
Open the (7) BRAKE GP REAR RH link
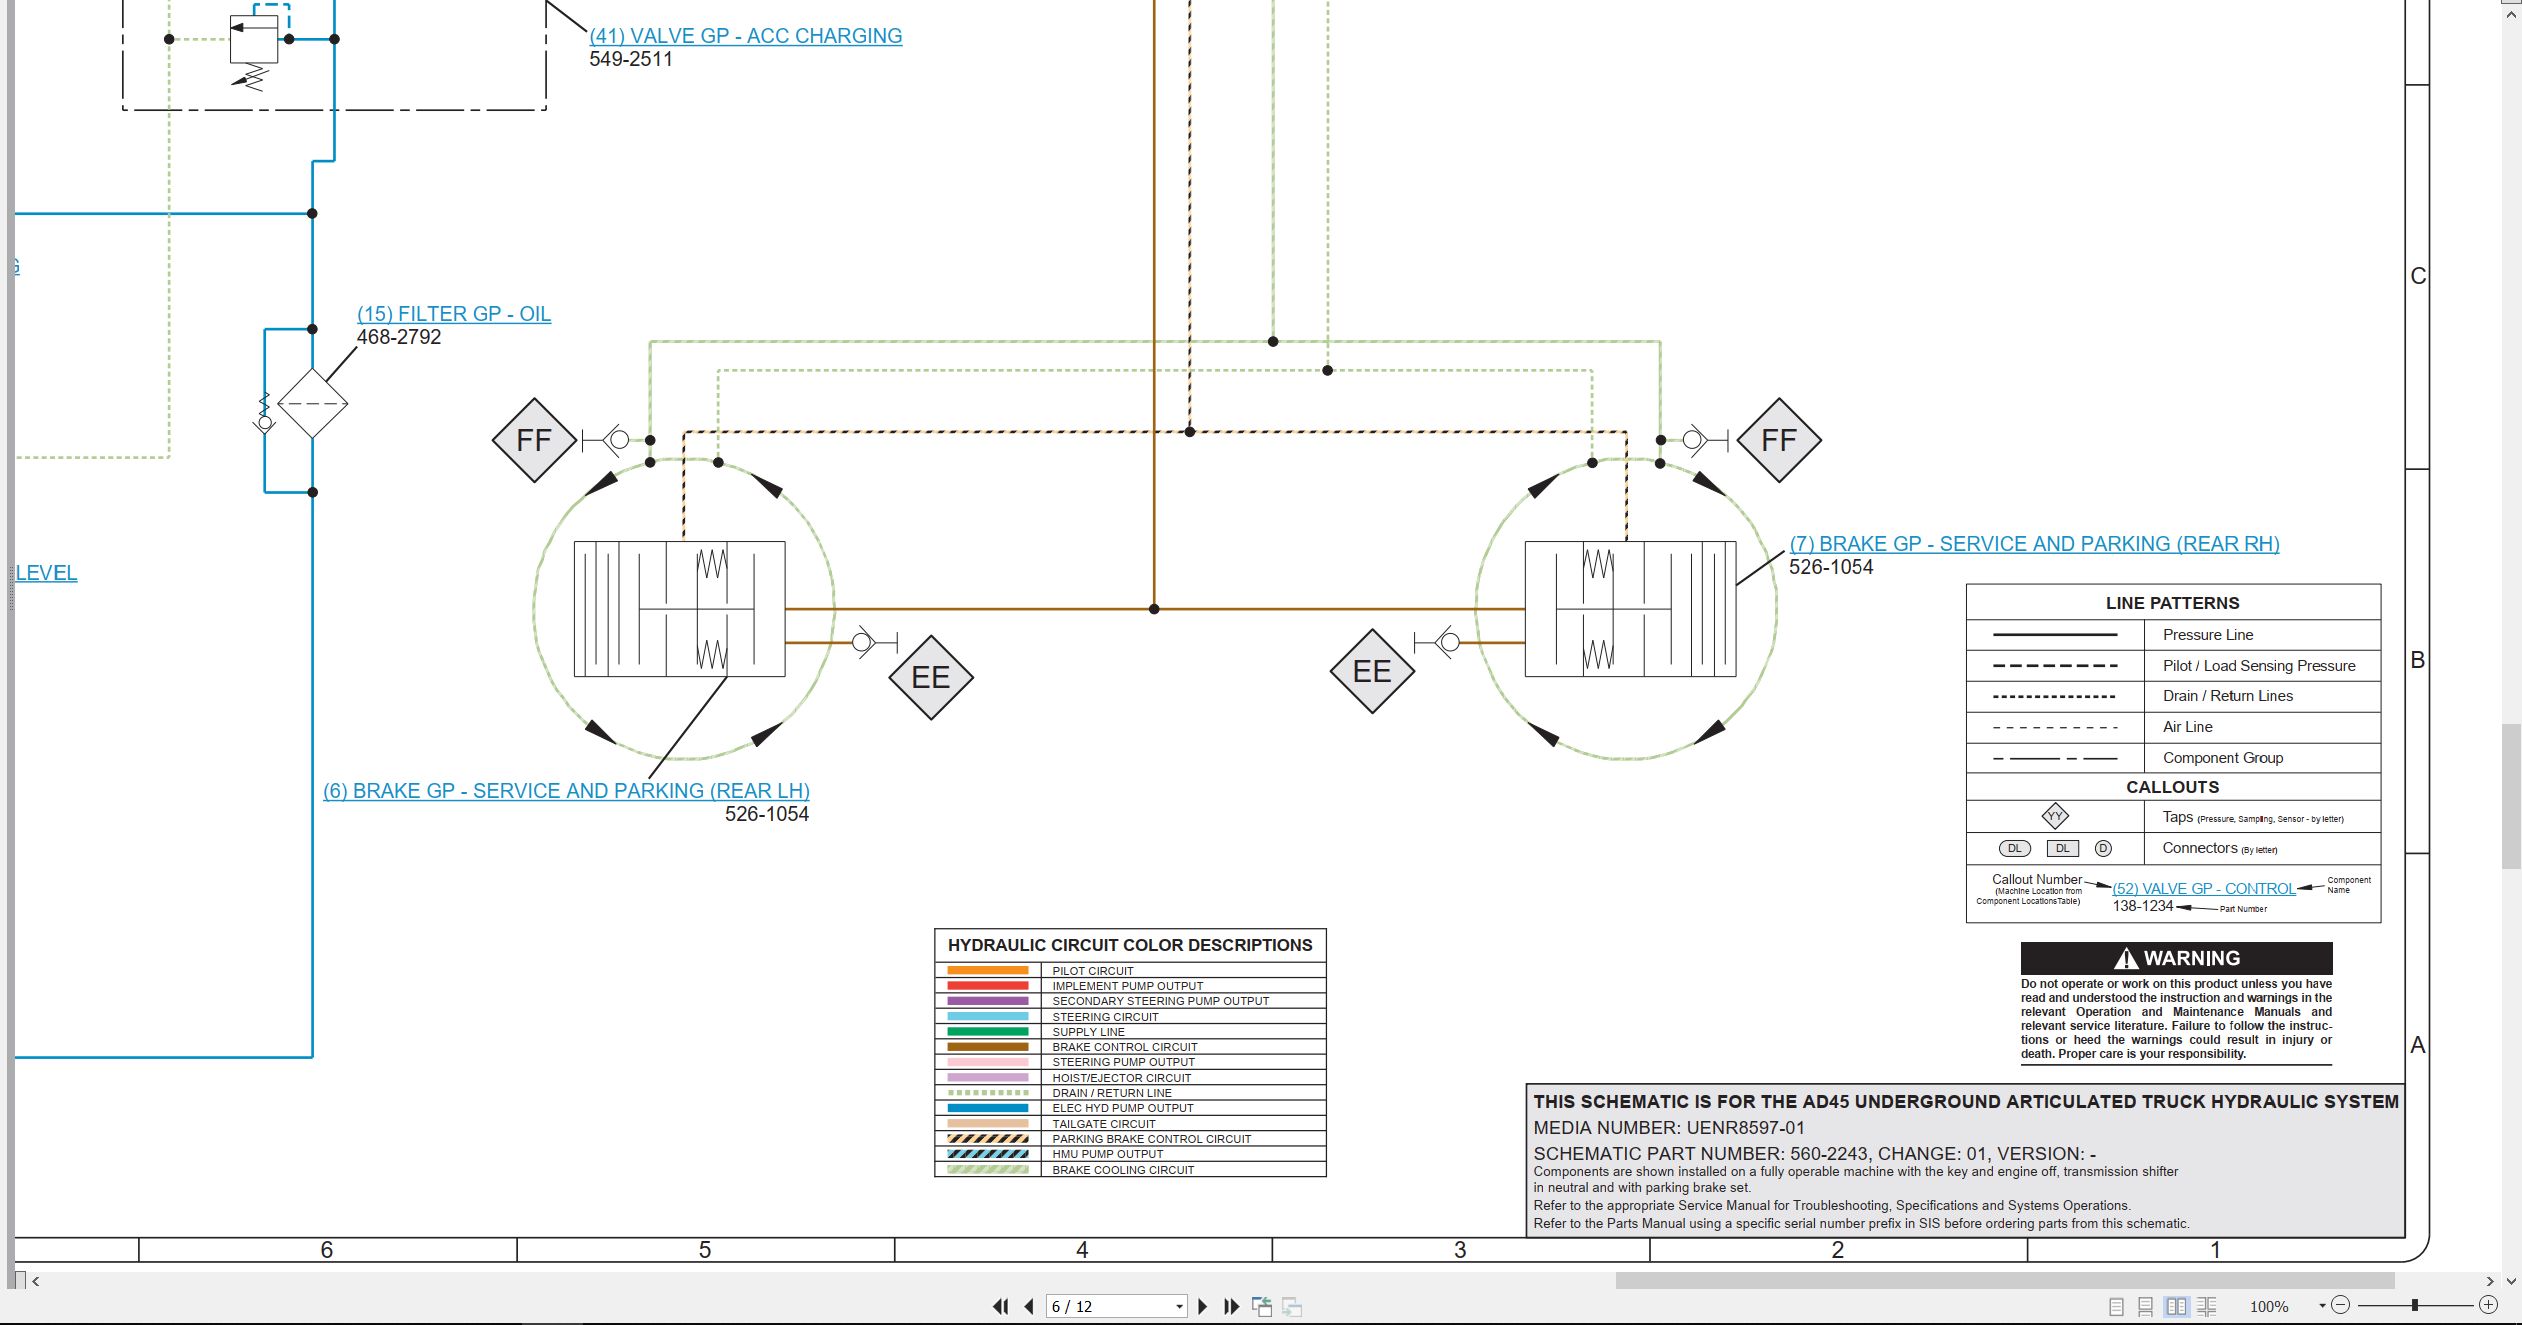[x=2034, y=544]
